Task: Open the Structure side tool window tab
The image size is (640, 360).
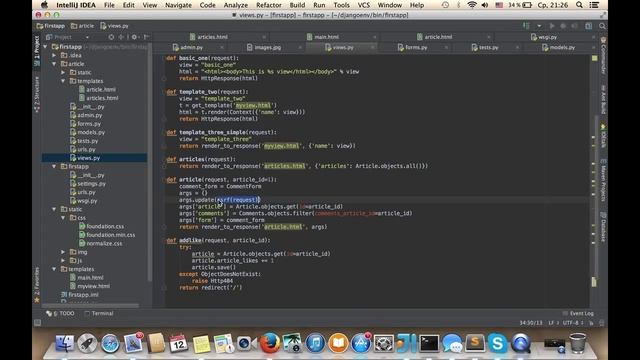Action: (x=37, y=94)
